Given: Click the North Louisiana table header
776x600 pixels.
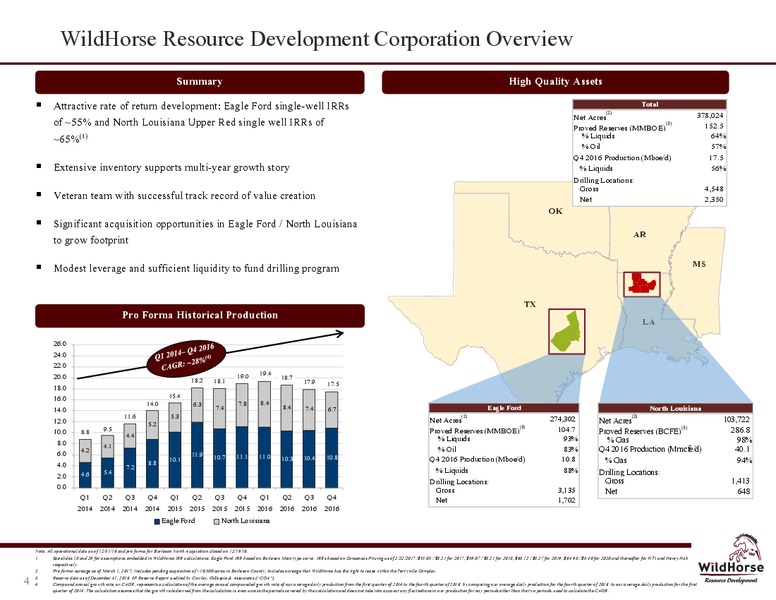Looking at the screenshot, I should click(x=675, y=408).
